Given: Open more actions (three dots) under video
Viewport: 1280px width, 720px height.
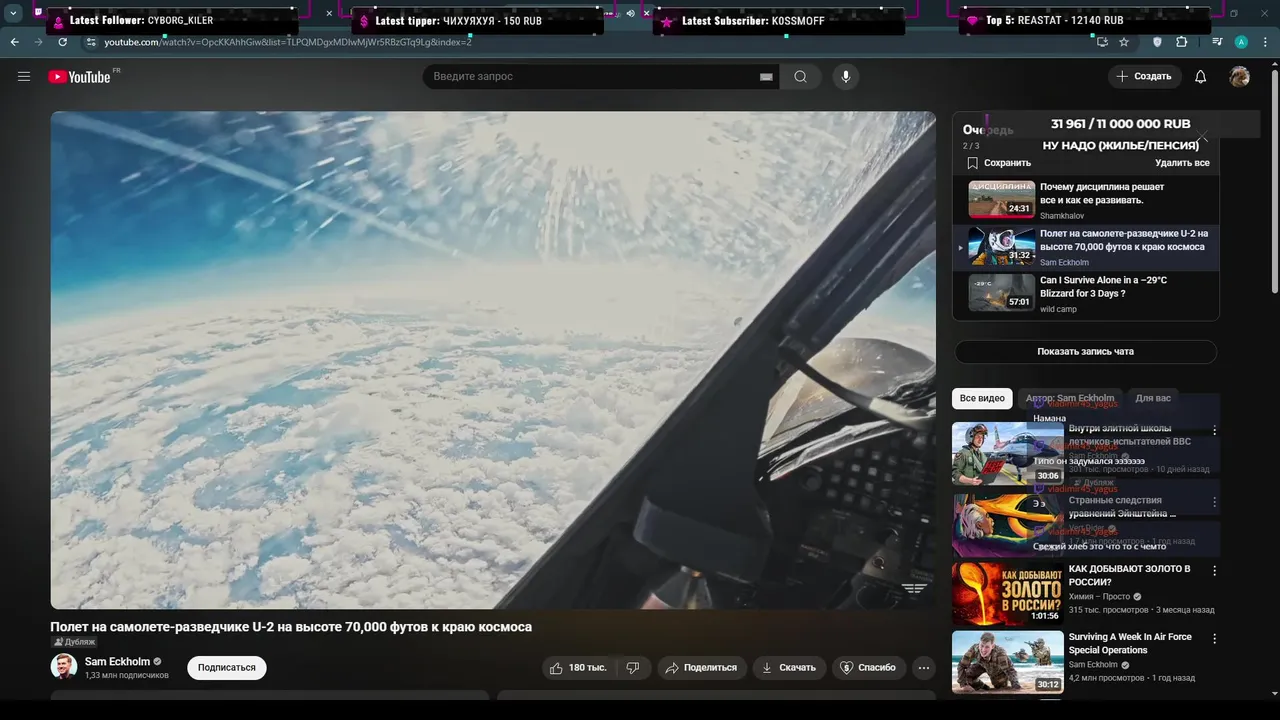Looking at the screenshot, I should click(x=924, y=667).
